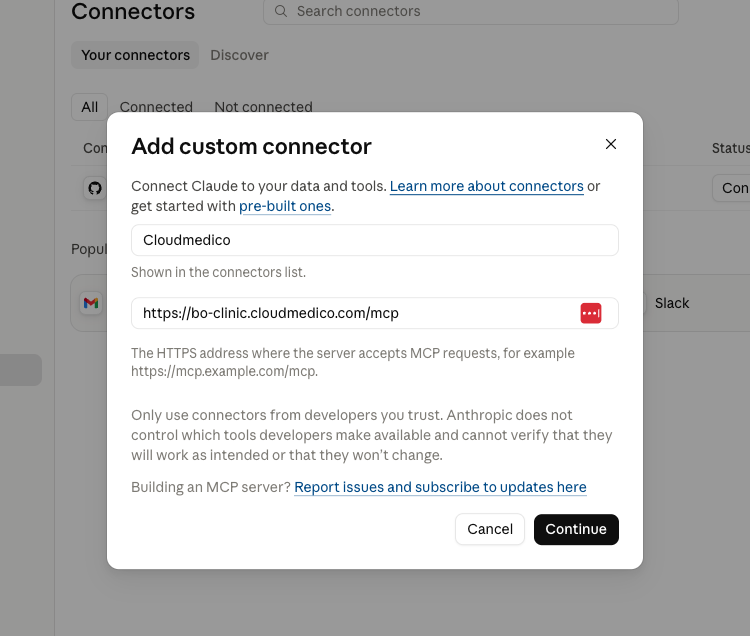Open Report issues and subscribe to updates link

point(440,487)
